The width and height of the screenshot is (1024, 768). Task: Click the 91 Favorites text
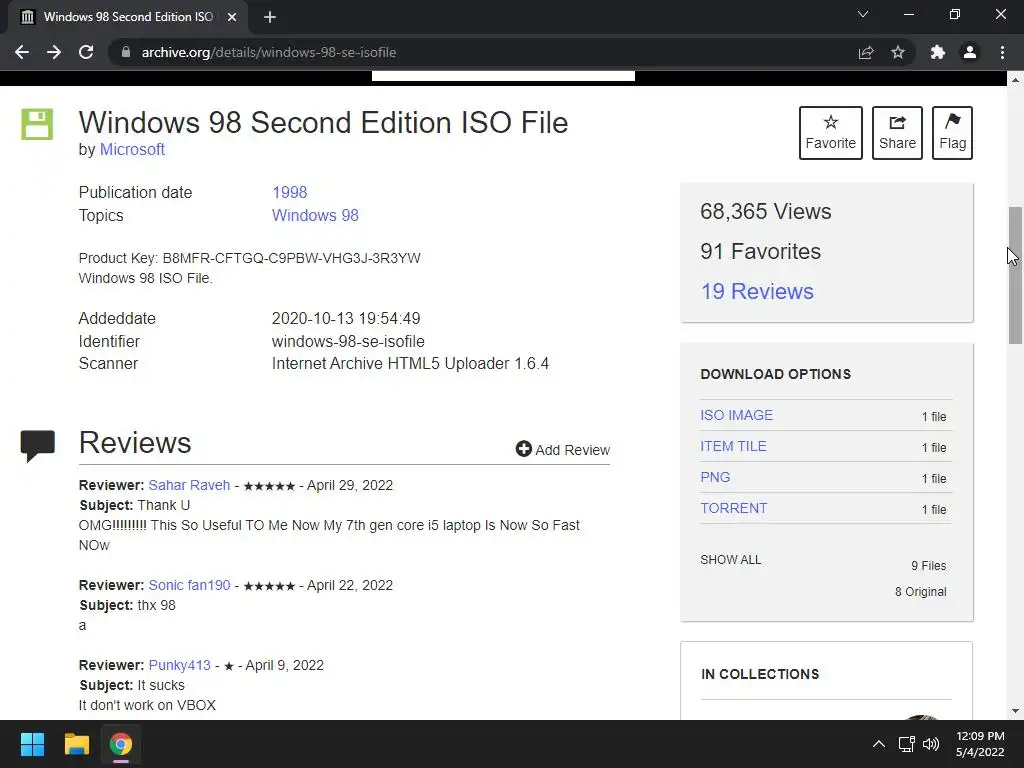point(760,251)
